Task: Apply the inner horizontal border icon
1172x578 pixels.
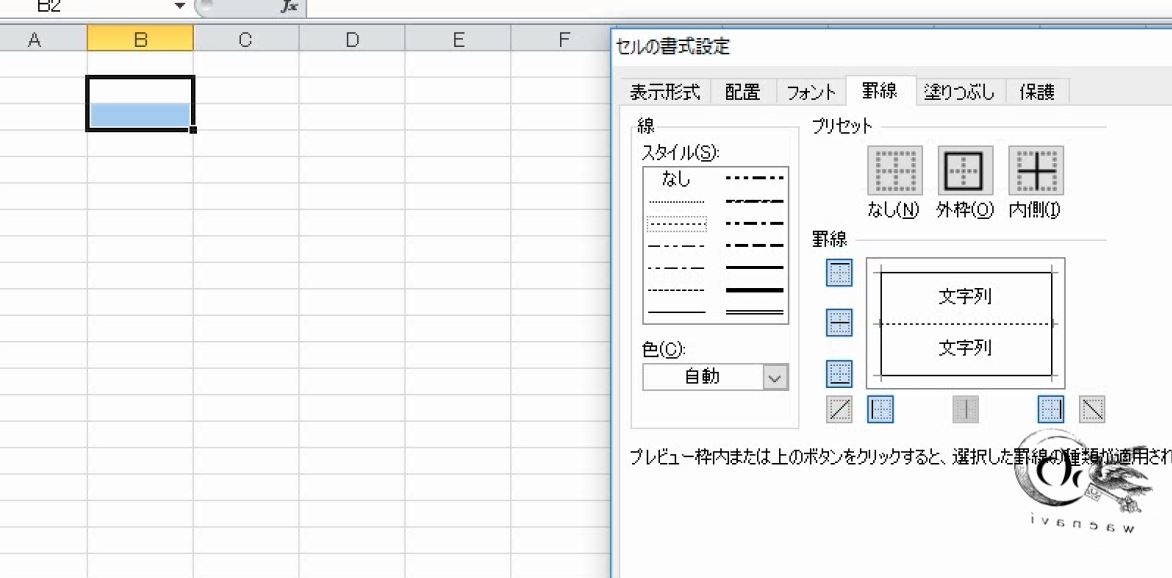Action: pyautogui.click(x=838, y=322)
